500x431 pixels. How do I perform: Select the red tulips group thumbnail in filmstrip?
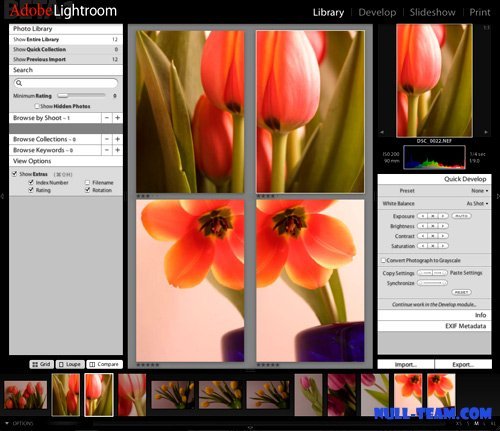tap(25, 395)
